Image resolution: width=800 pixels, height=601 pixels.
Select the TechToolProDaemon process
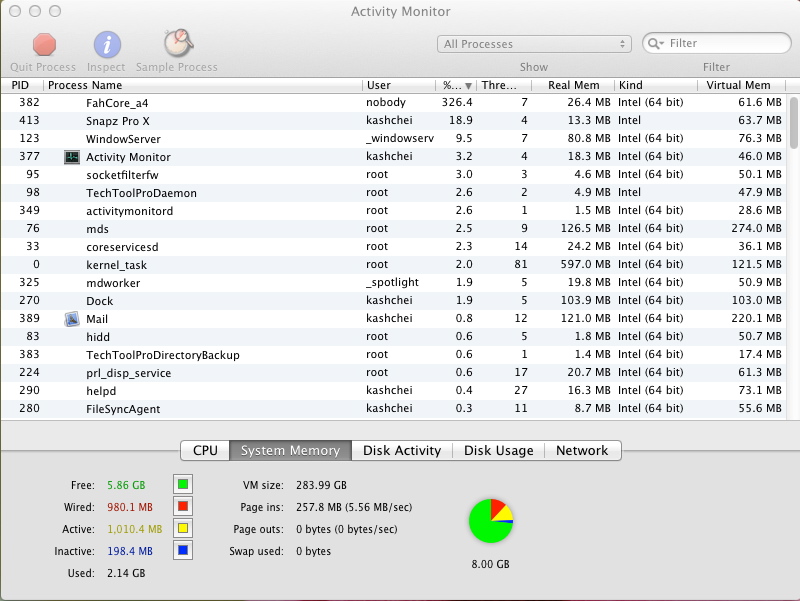point(393,193)
